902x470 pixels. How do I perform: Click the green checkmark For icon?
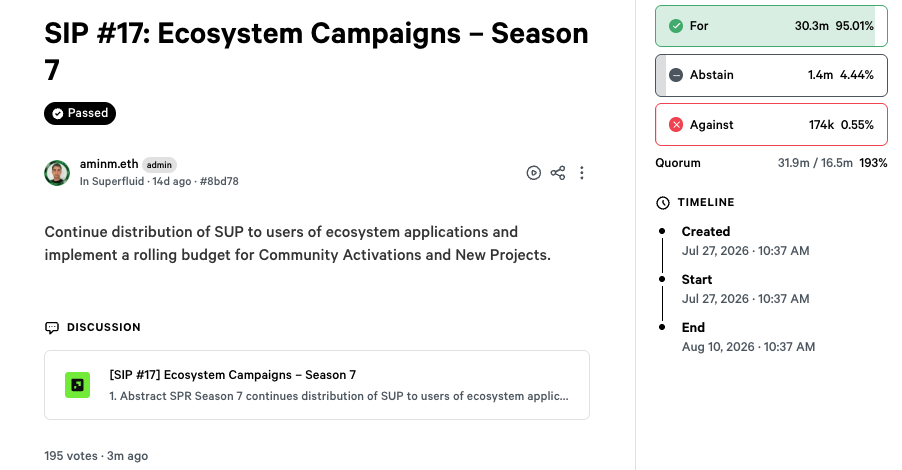click(x=676, y=26)
